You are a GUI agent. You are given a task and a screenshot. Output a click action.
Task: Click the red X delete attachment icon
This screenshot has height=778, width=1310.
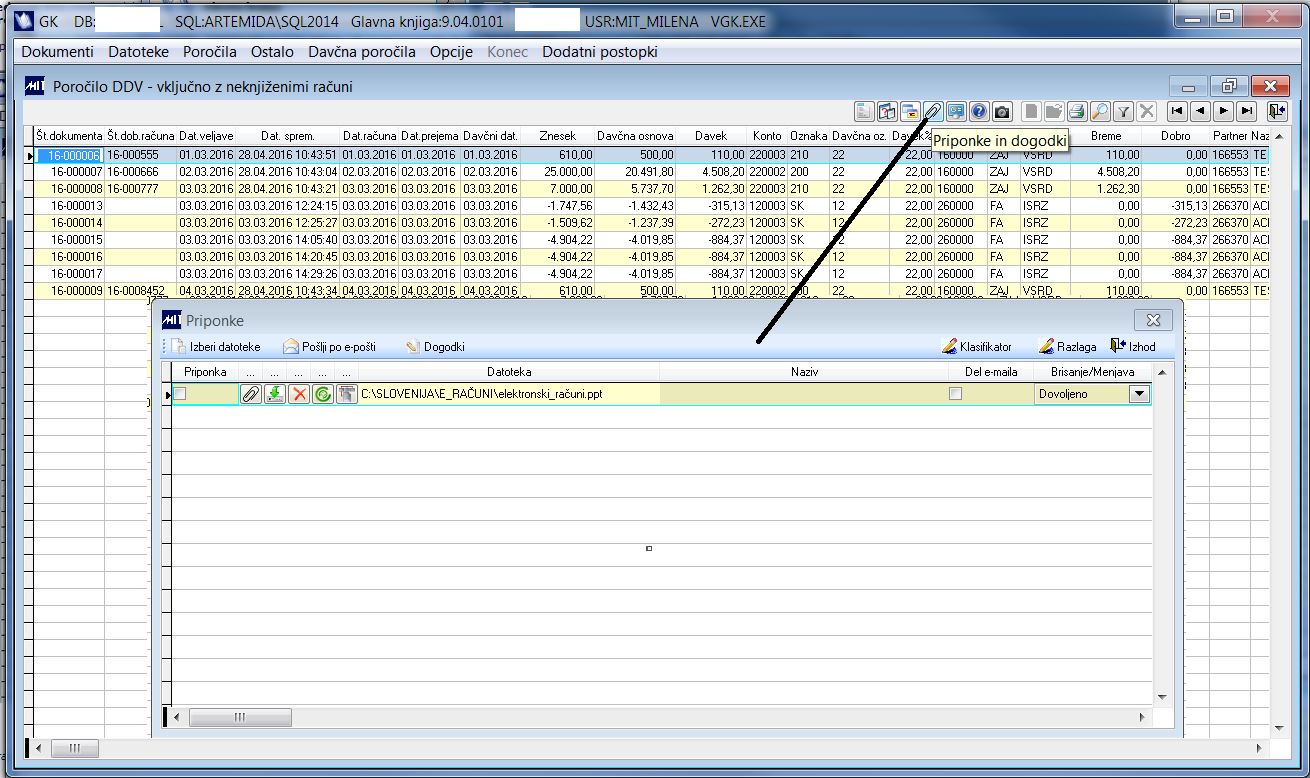pyautogui.click(x=298, y=394)
